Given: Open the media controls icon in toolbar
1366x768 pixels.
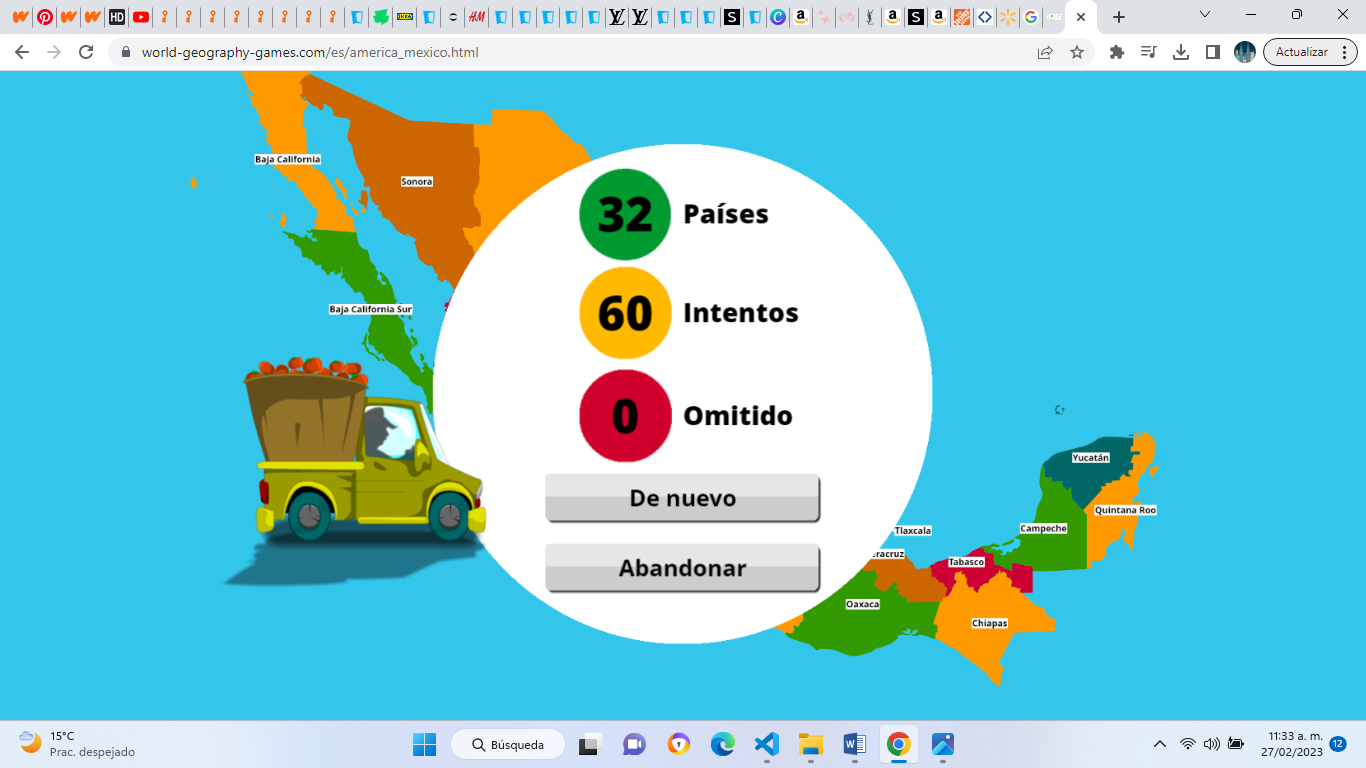Looking at the screenshot, I should pyautogui.click(x=1149, y=52).
